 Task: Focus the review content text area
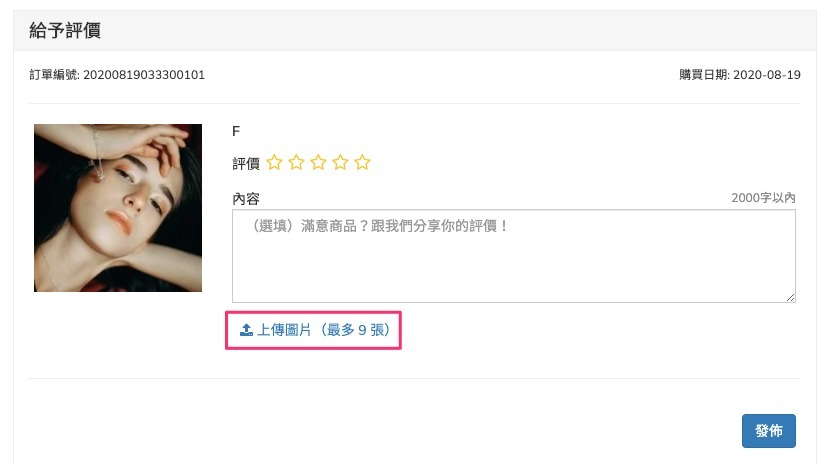(x=513, y=255)
